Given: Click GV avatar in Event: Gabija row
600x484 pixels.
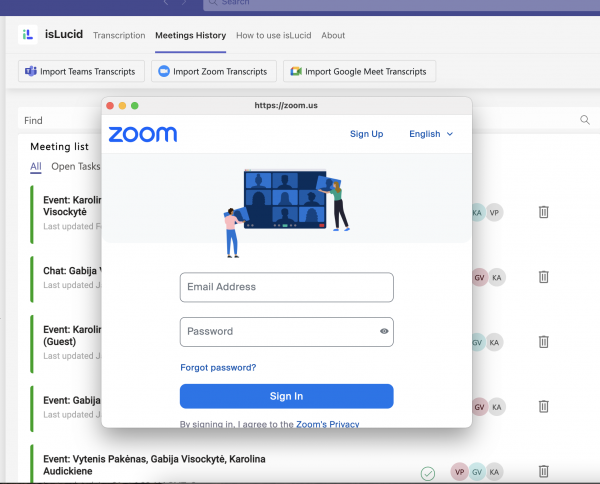Looking at the screenshot, I should point(479,407).
